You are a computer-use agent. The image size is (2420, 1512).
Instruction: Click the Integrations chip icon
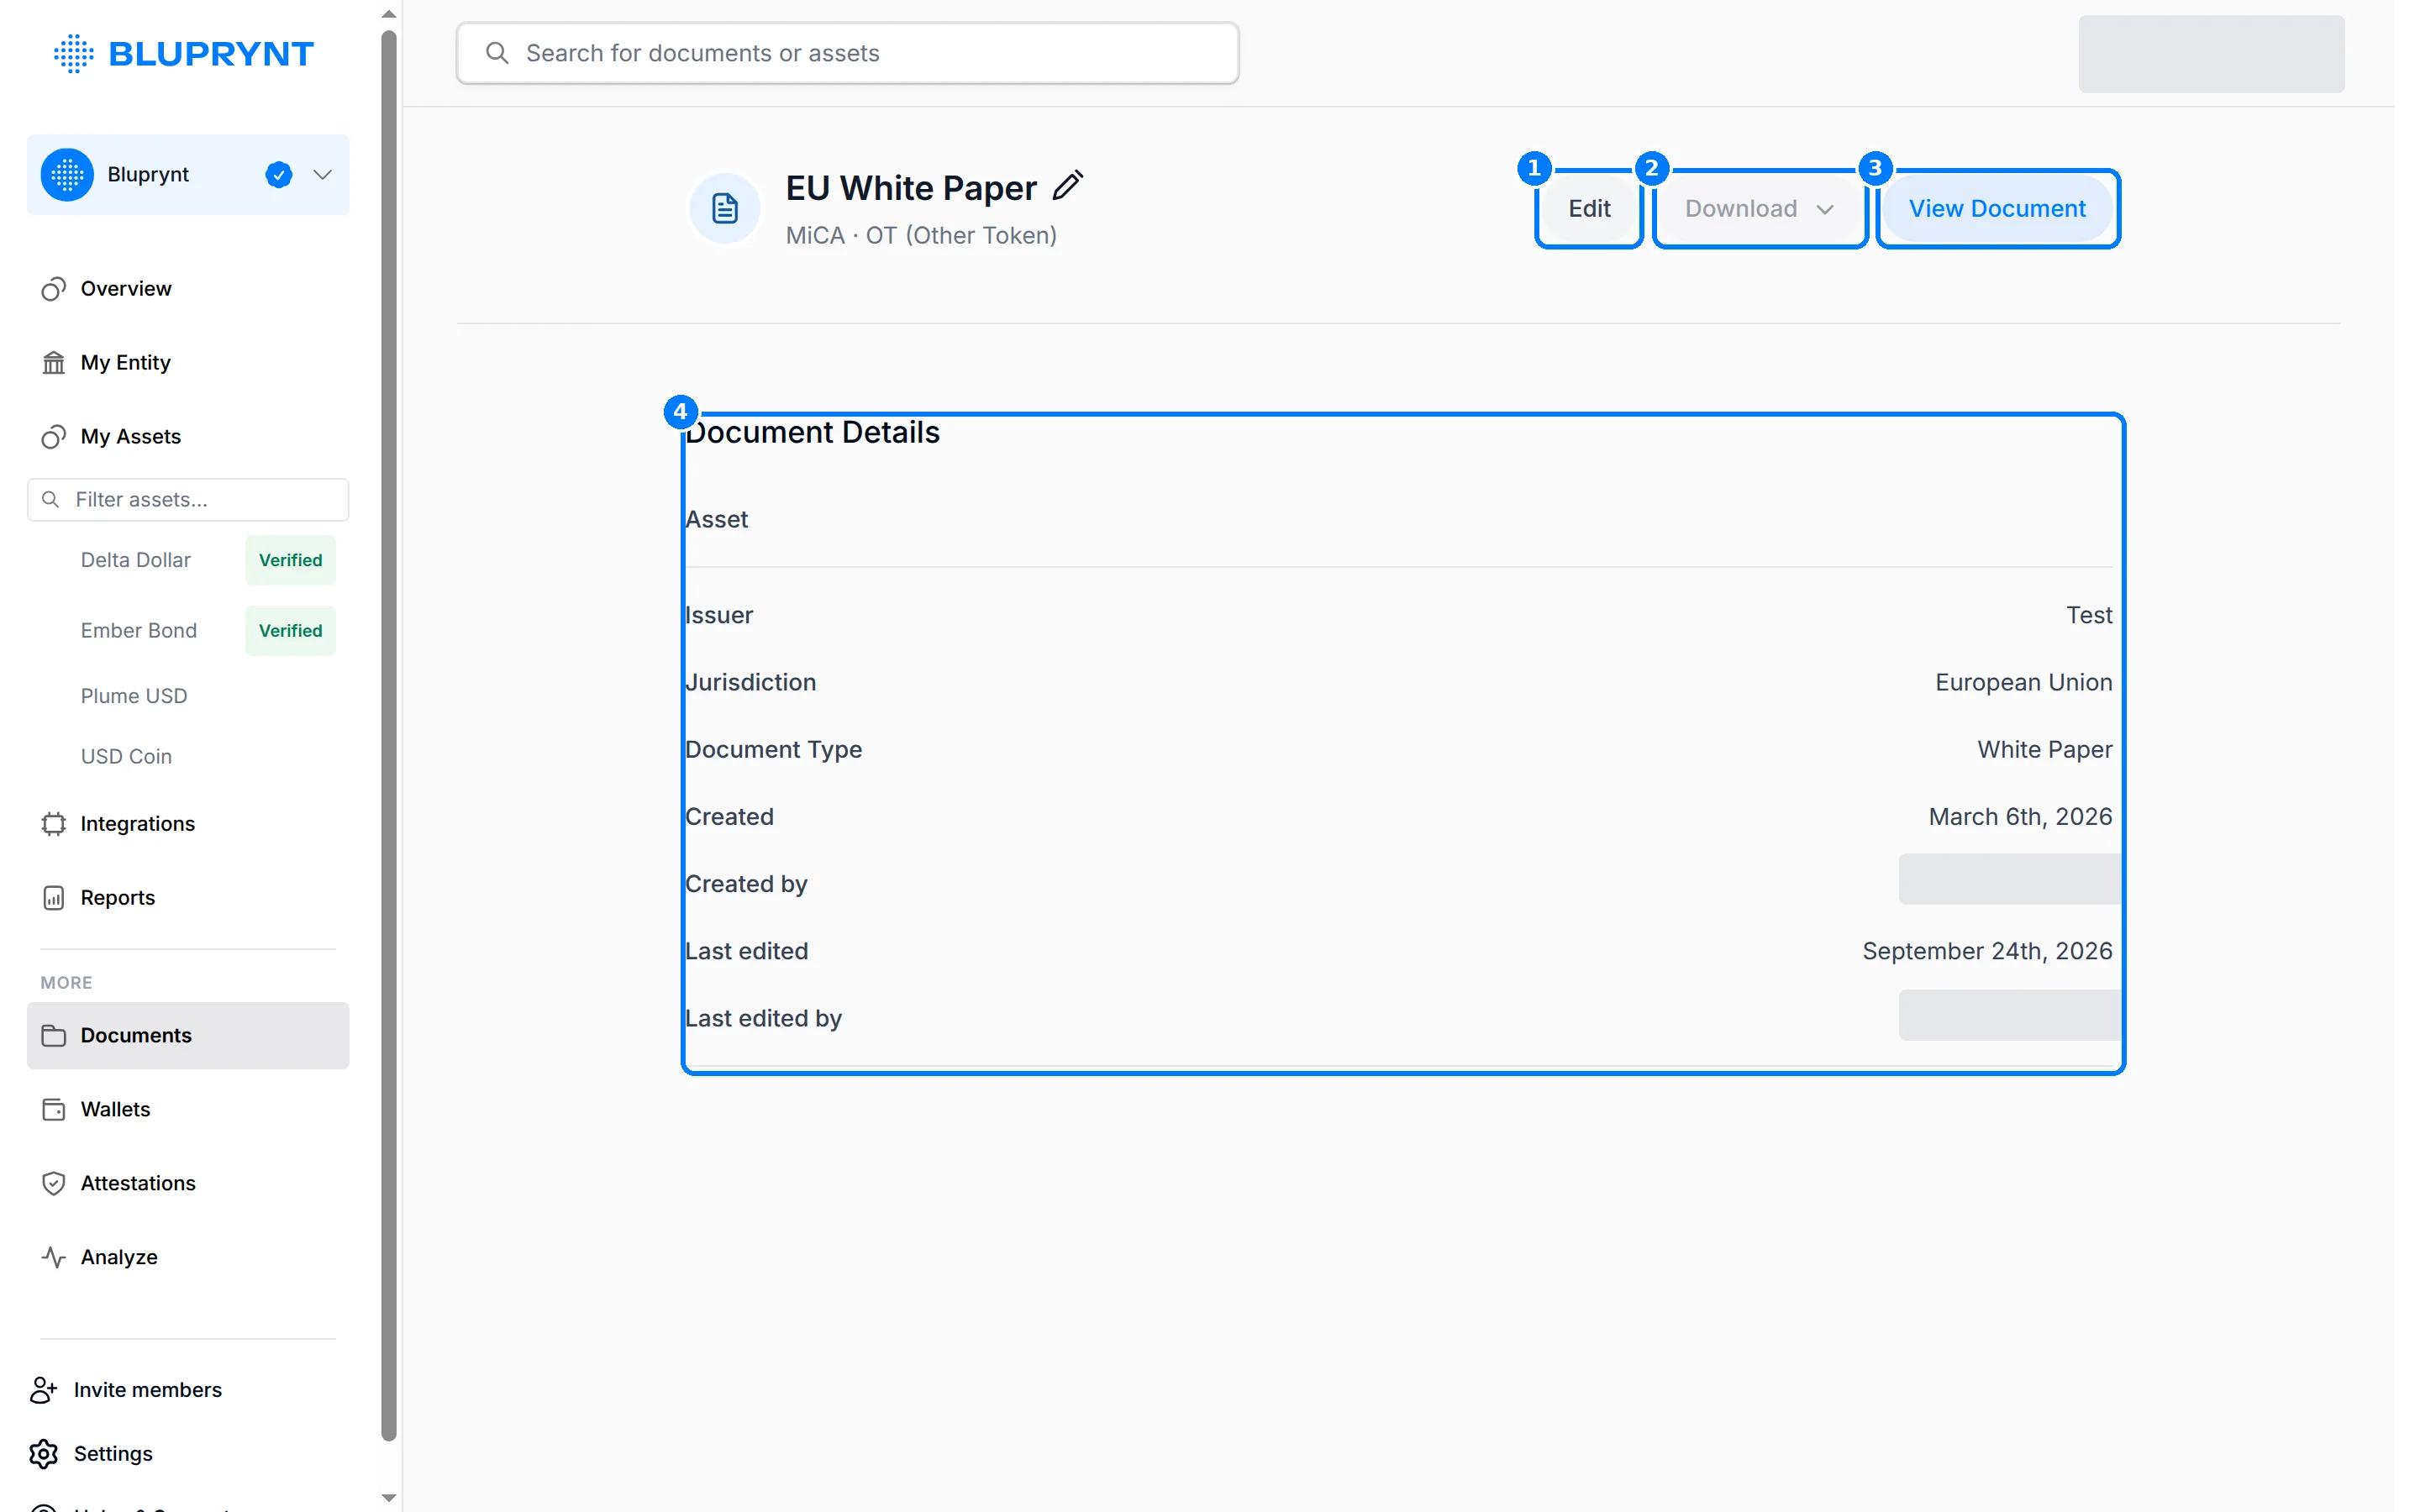click(54, 824)
